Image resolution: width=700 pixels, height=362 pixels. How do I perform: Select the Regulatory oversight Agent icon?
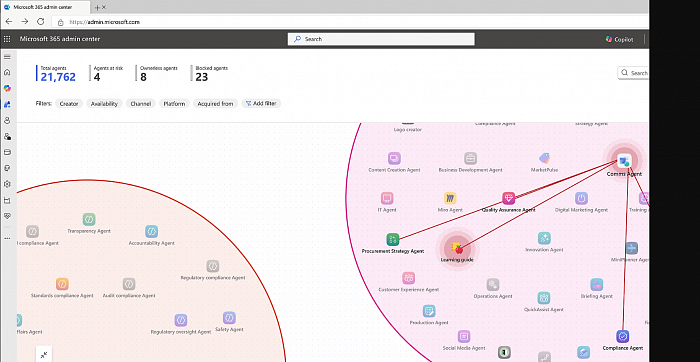[180, 320]
